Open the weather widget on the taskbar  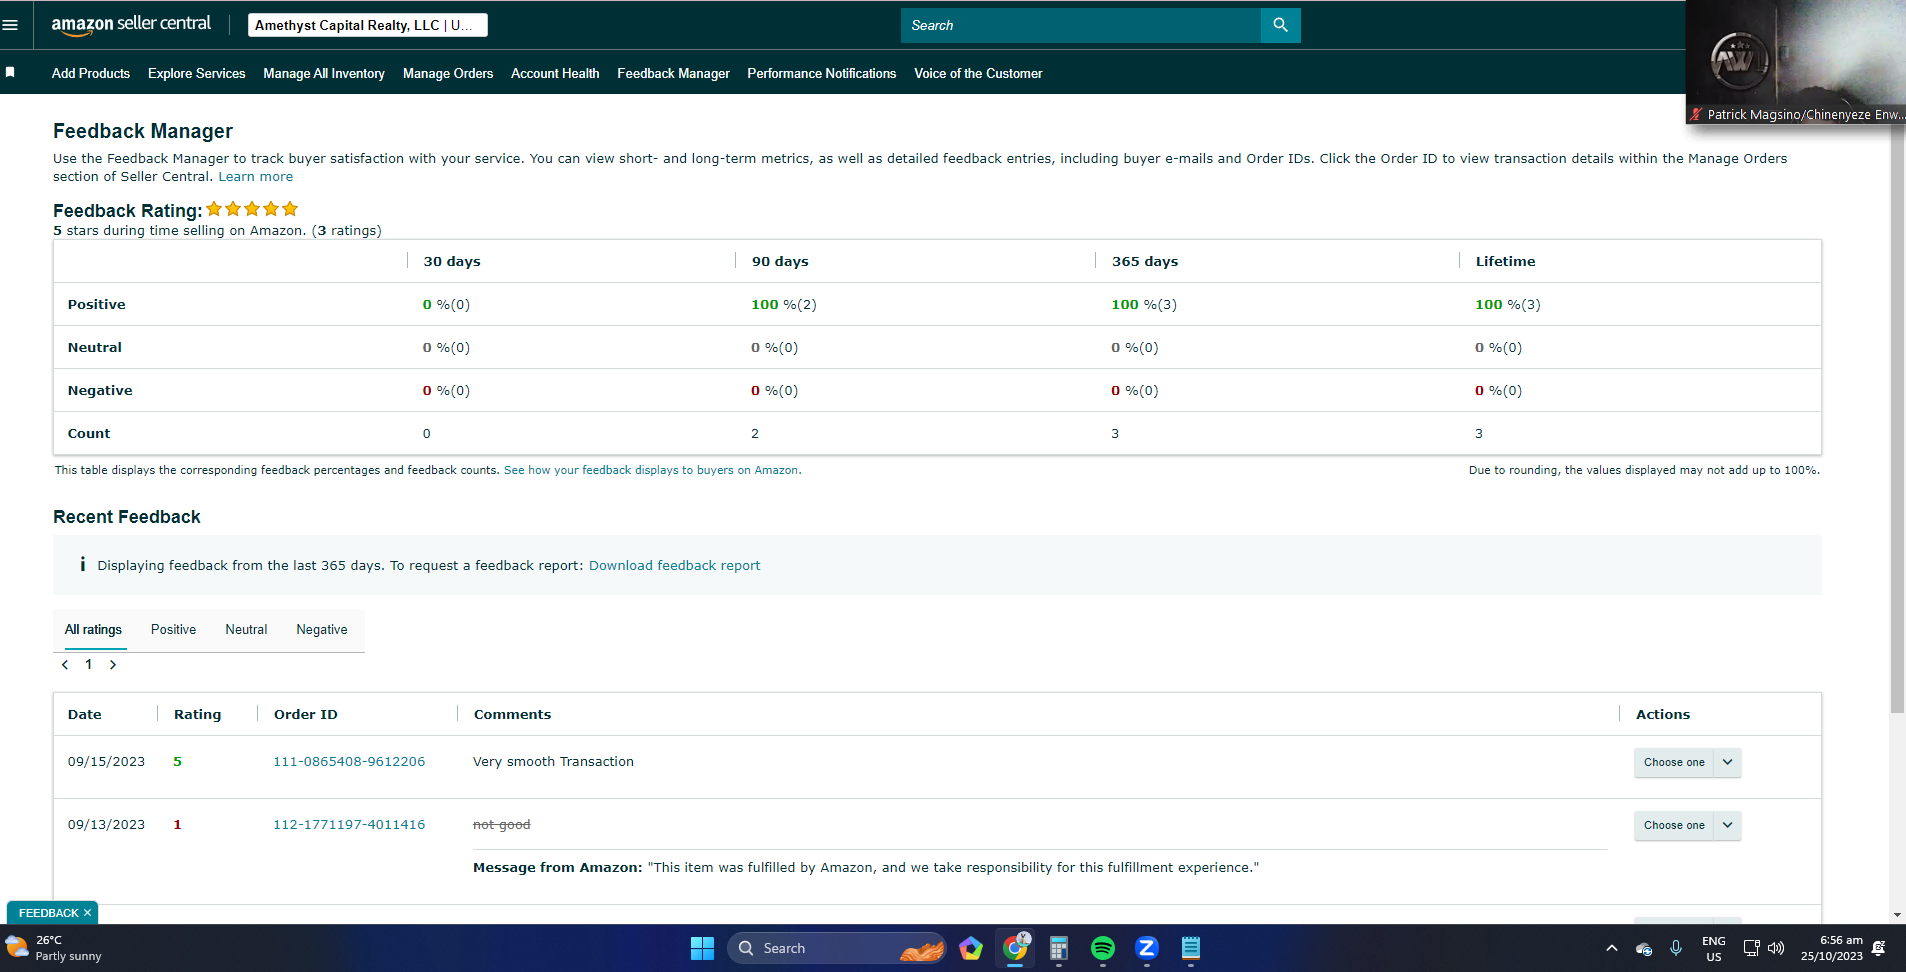(55, 948)
